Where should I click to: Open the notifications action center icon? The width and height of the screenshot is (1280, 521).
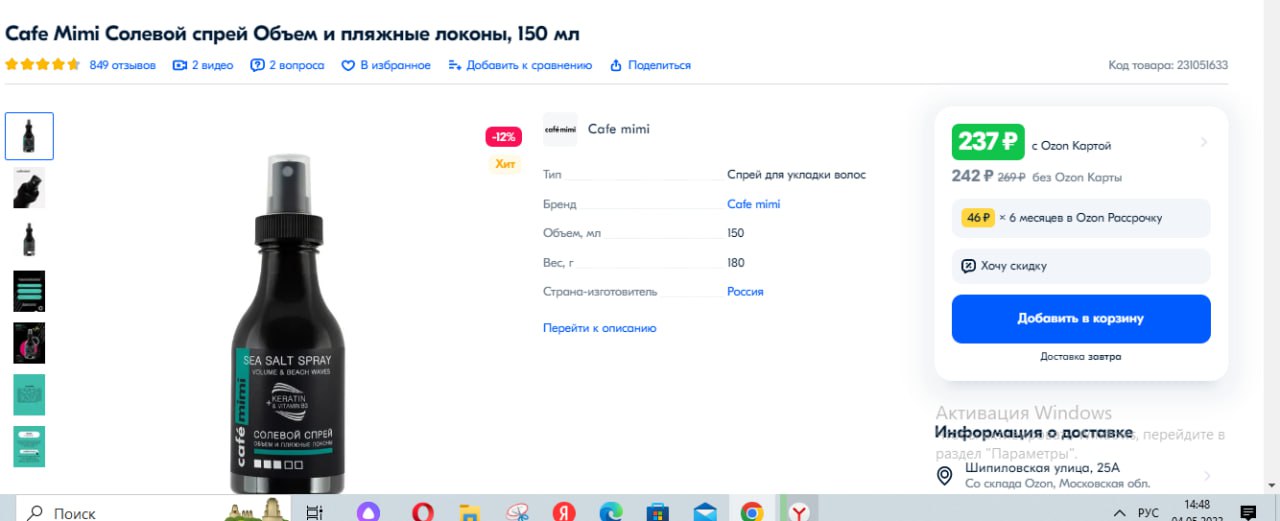[x=1247, y=512]
